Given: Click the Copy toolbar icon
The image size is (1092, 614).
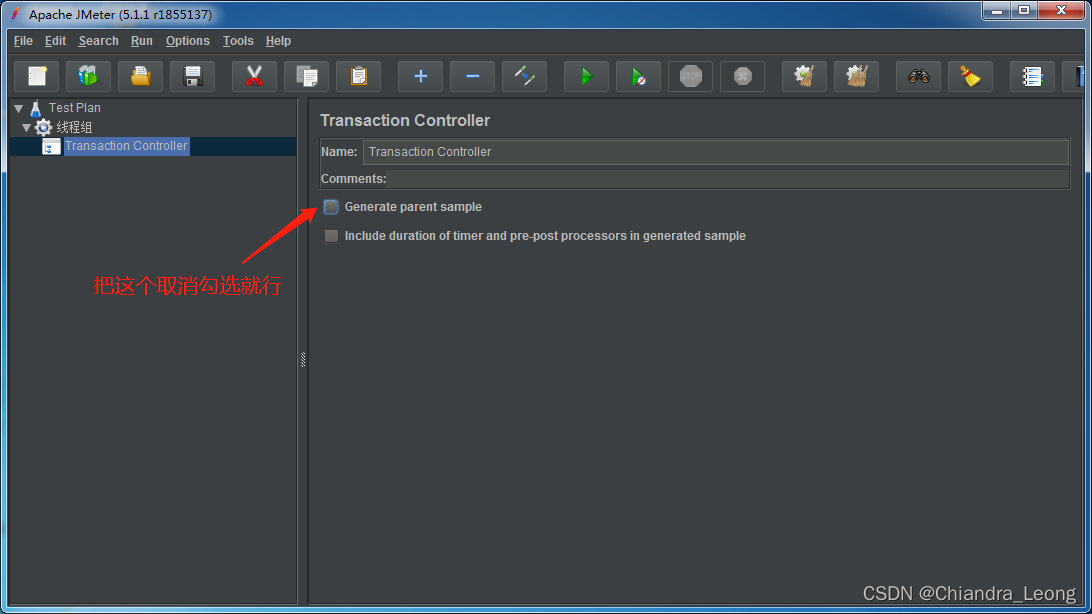Looking at the screenshot, I should [x=306, y=76].
